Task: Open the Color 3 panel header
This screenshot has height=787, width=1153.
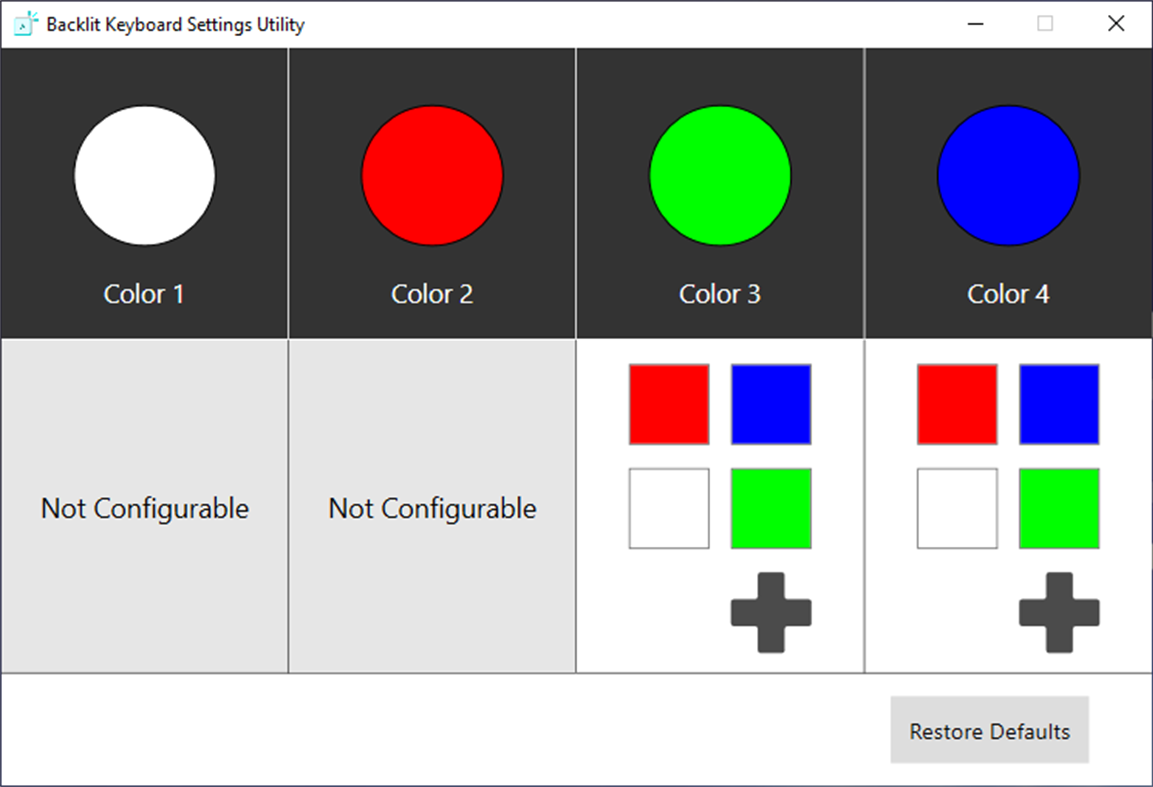Action: pos(720,293)
